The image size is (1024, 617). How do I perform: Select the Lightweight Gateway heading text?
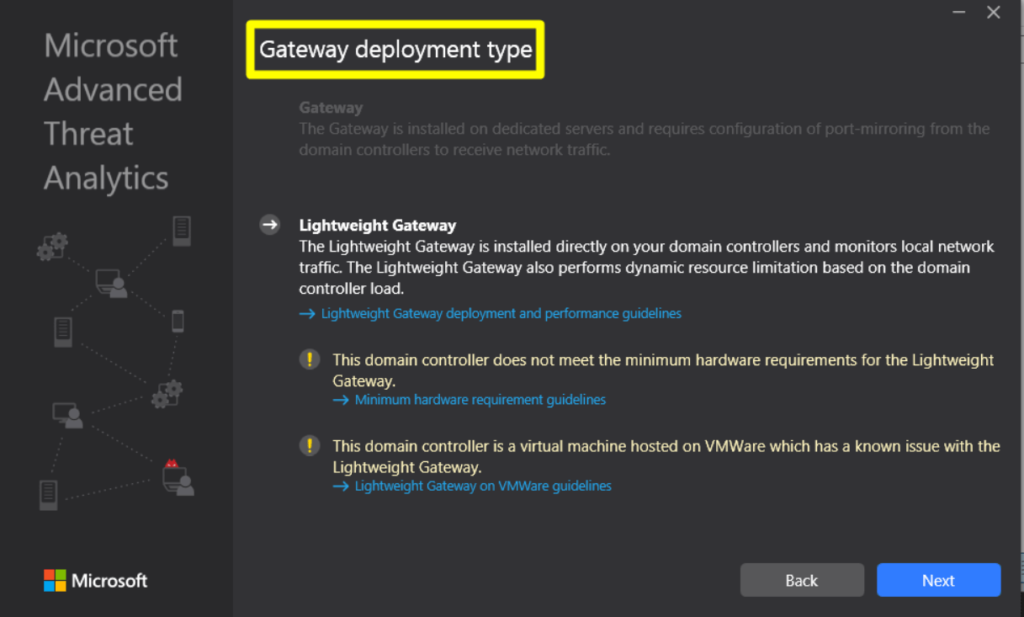point(377,225)
